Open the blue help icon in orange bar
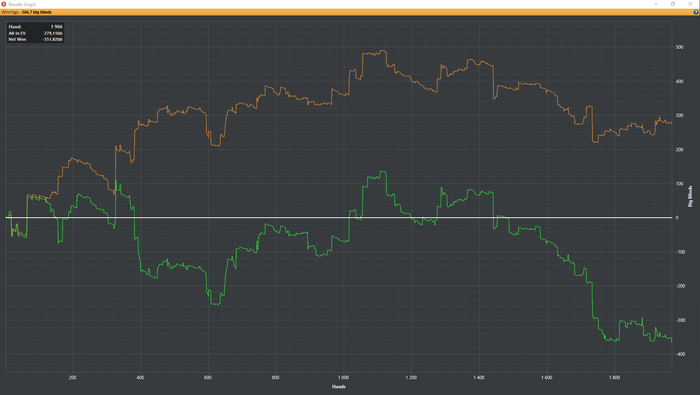Image resolution: width=700 pixels, height=395 pixels. 696,12
